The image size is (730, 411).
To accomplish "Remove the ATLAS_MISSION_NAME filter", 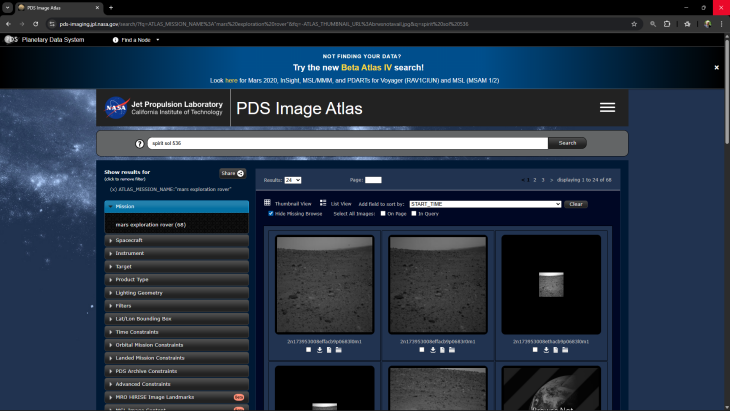I will click(170, 189).
